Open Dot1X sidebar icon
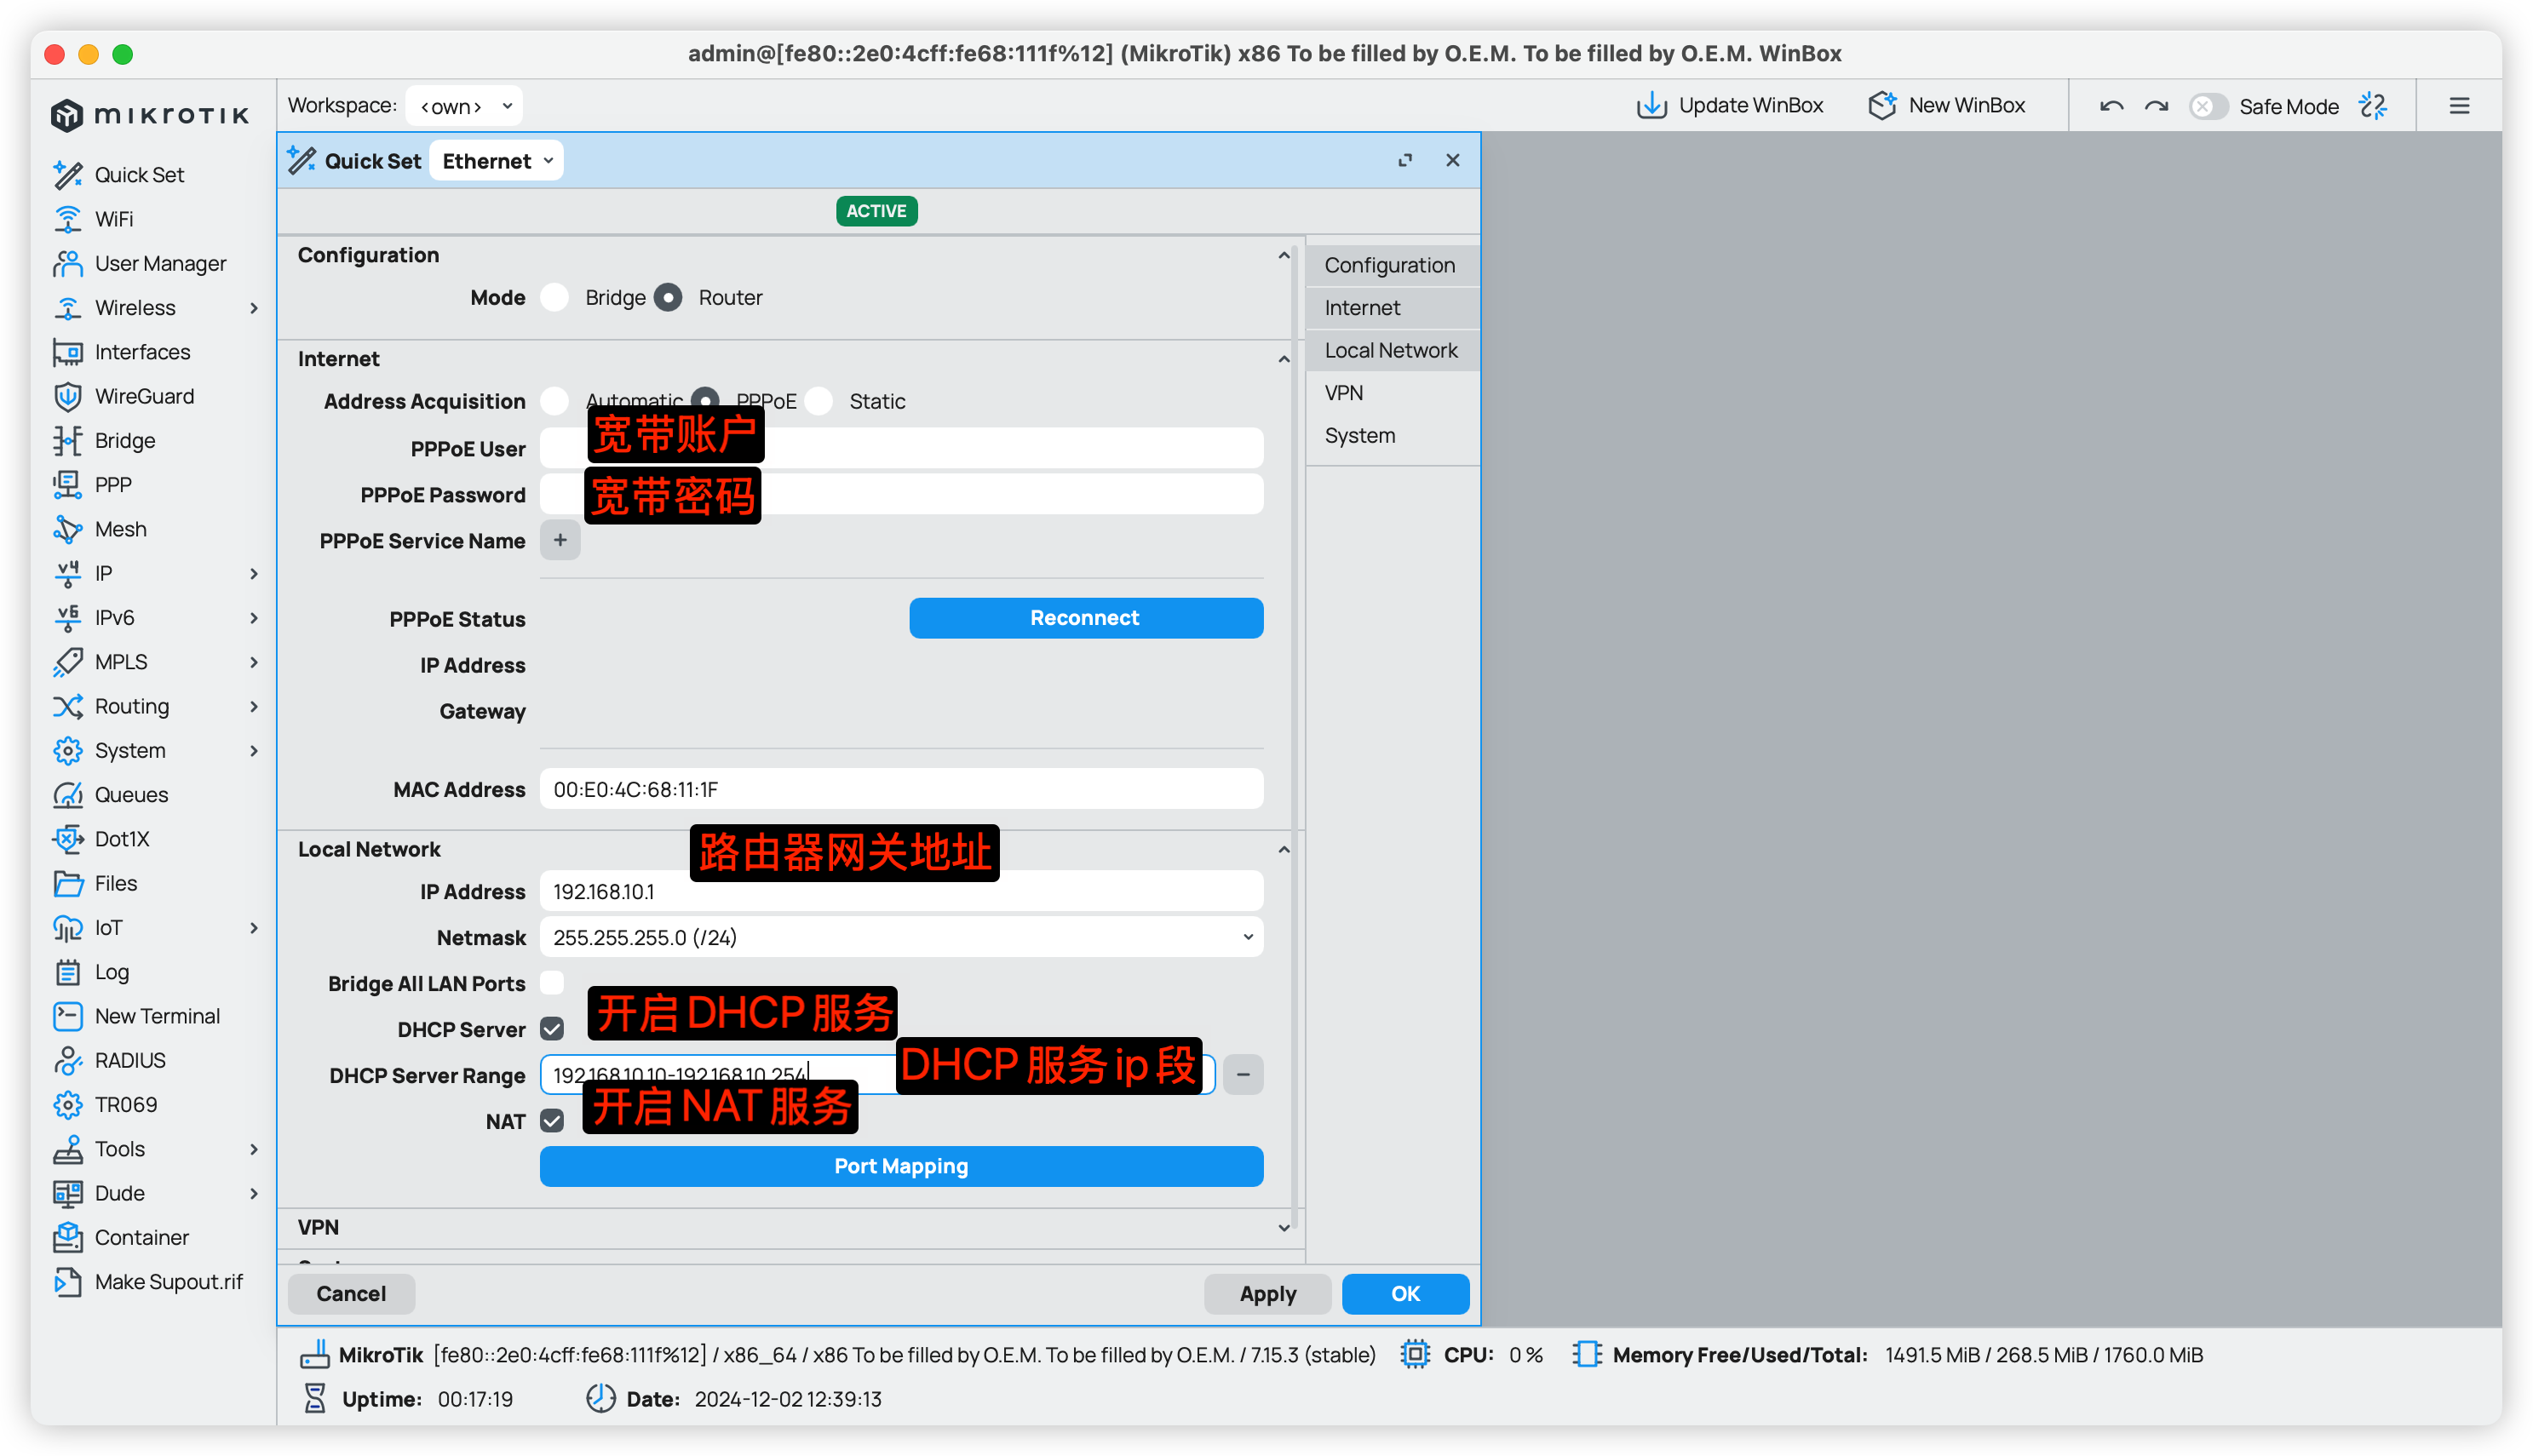The width and height of the screenshot is (2533, 1456). 67,838
